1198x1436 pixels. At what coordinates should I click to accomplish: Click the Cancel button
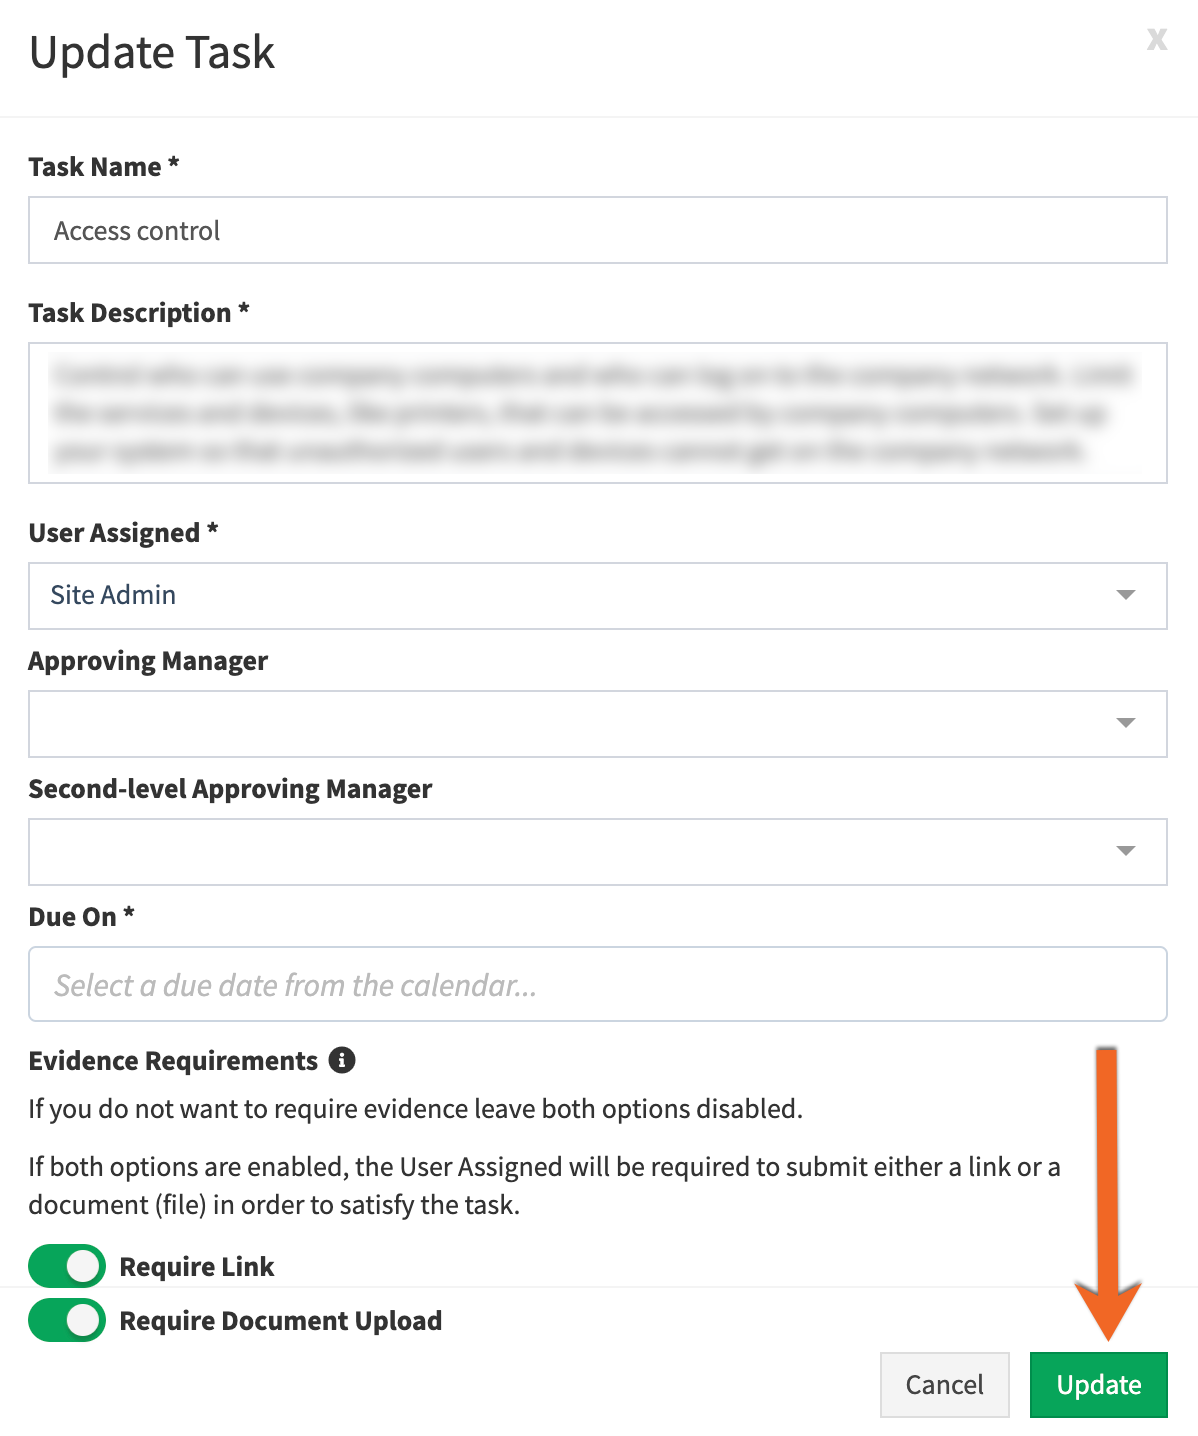pos(943,1385)
